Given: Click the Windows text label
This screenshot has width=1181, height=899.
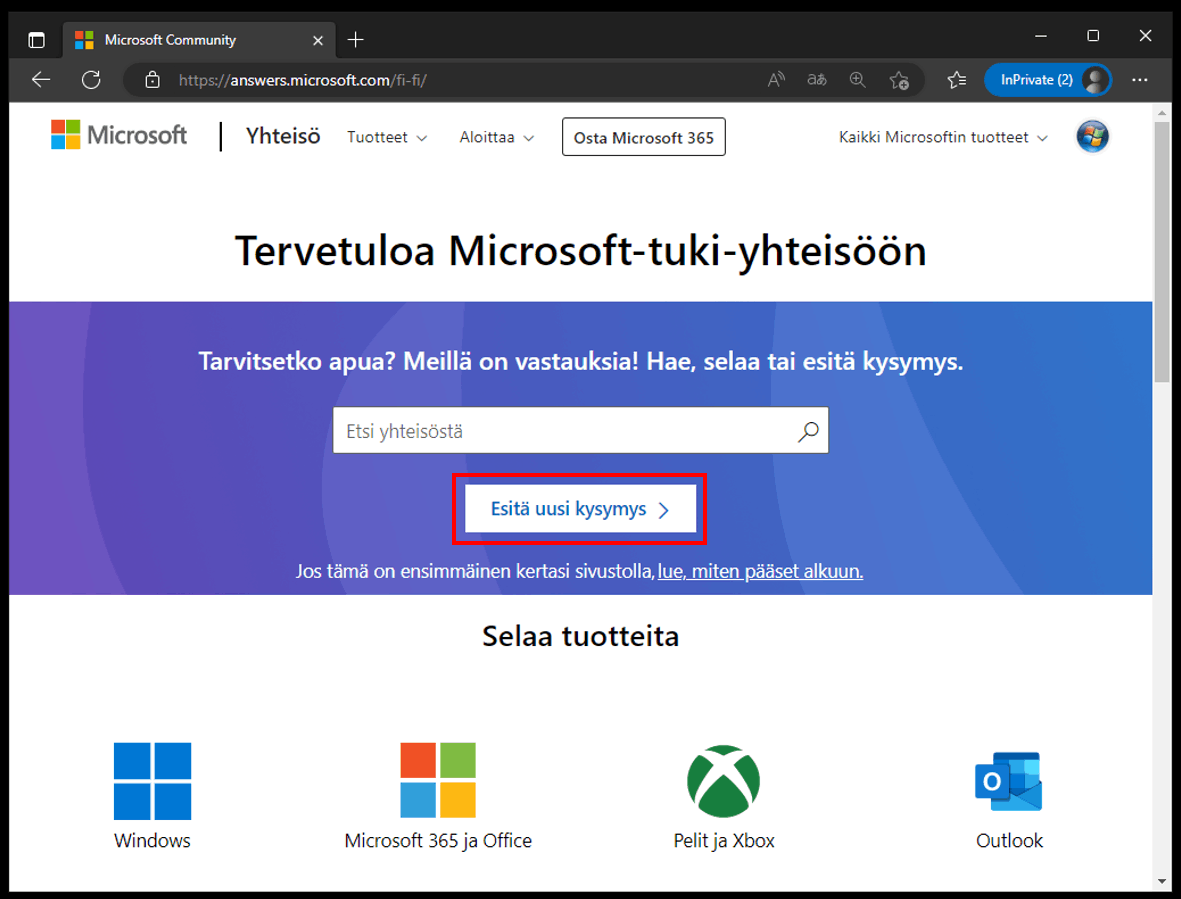Looking at the screenshot, I should (x=152, y=840).
